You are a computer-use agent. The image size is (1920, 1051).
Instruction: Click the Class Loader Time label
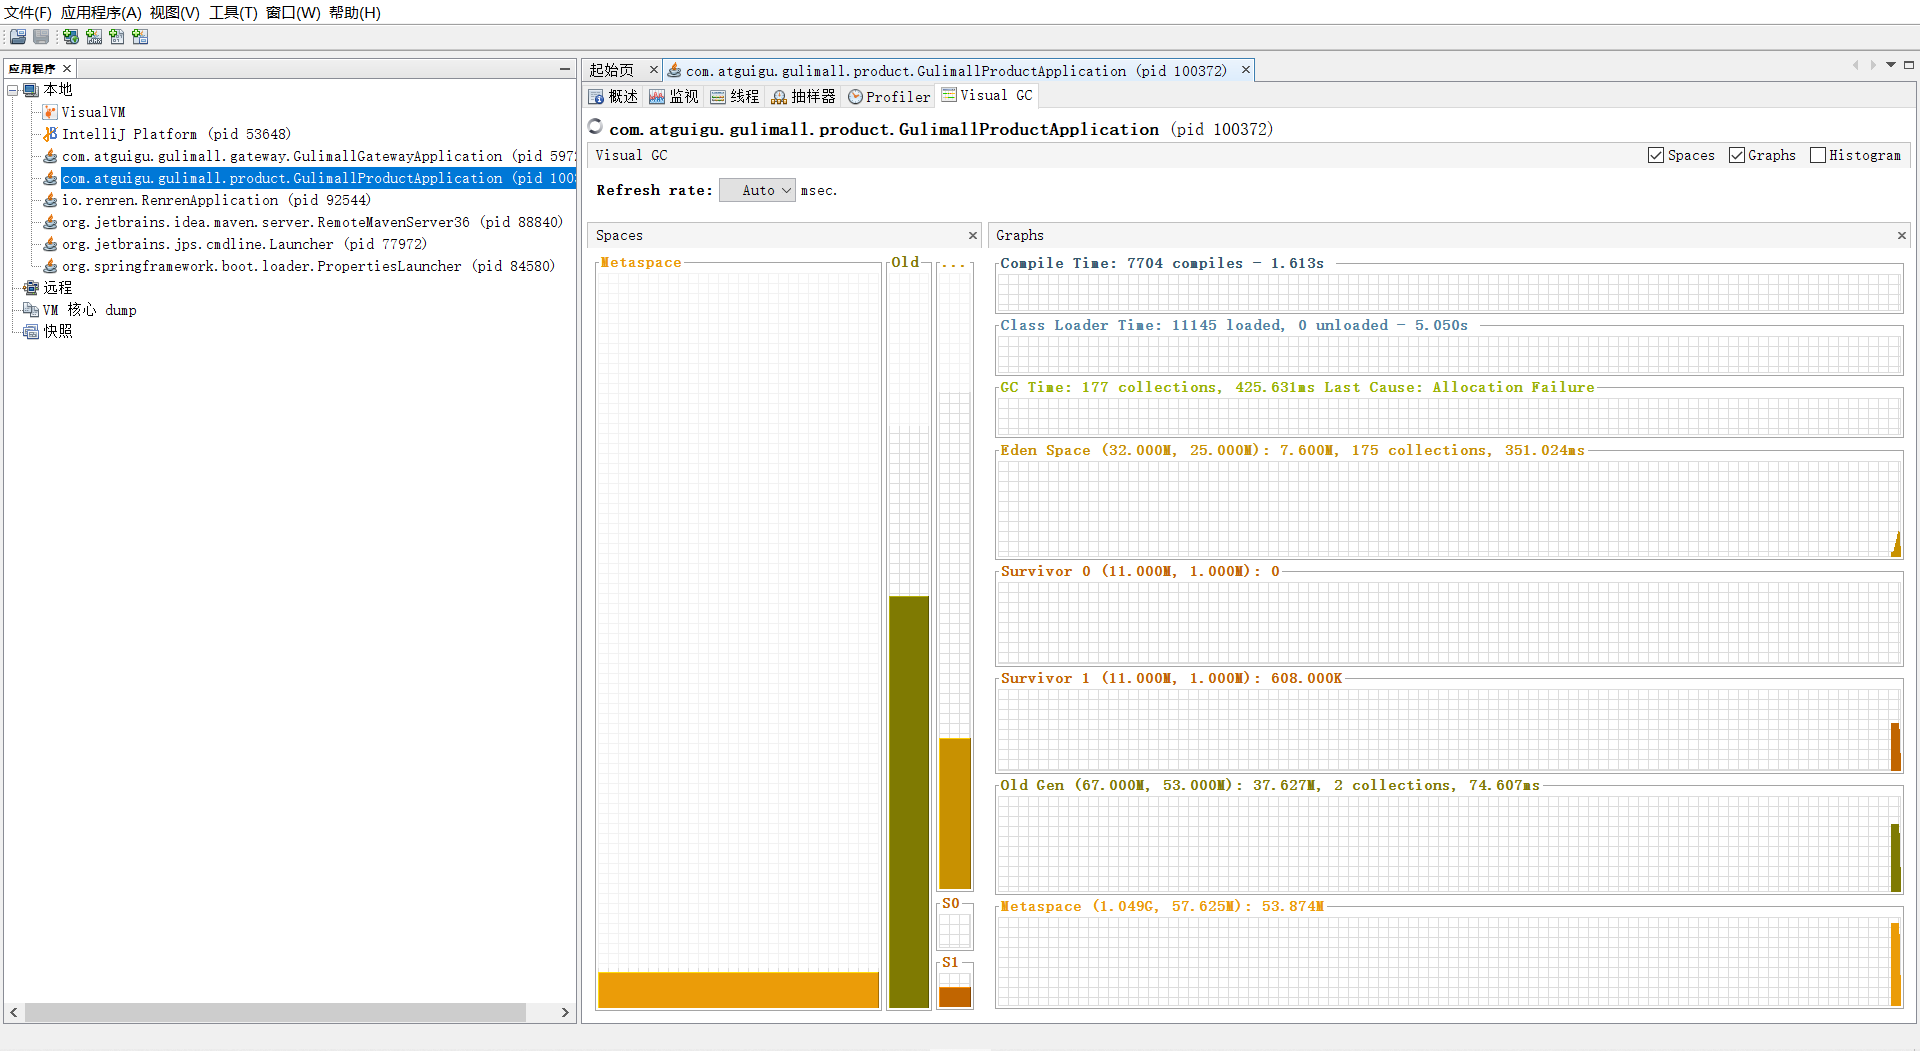(x=1234, y=326)
